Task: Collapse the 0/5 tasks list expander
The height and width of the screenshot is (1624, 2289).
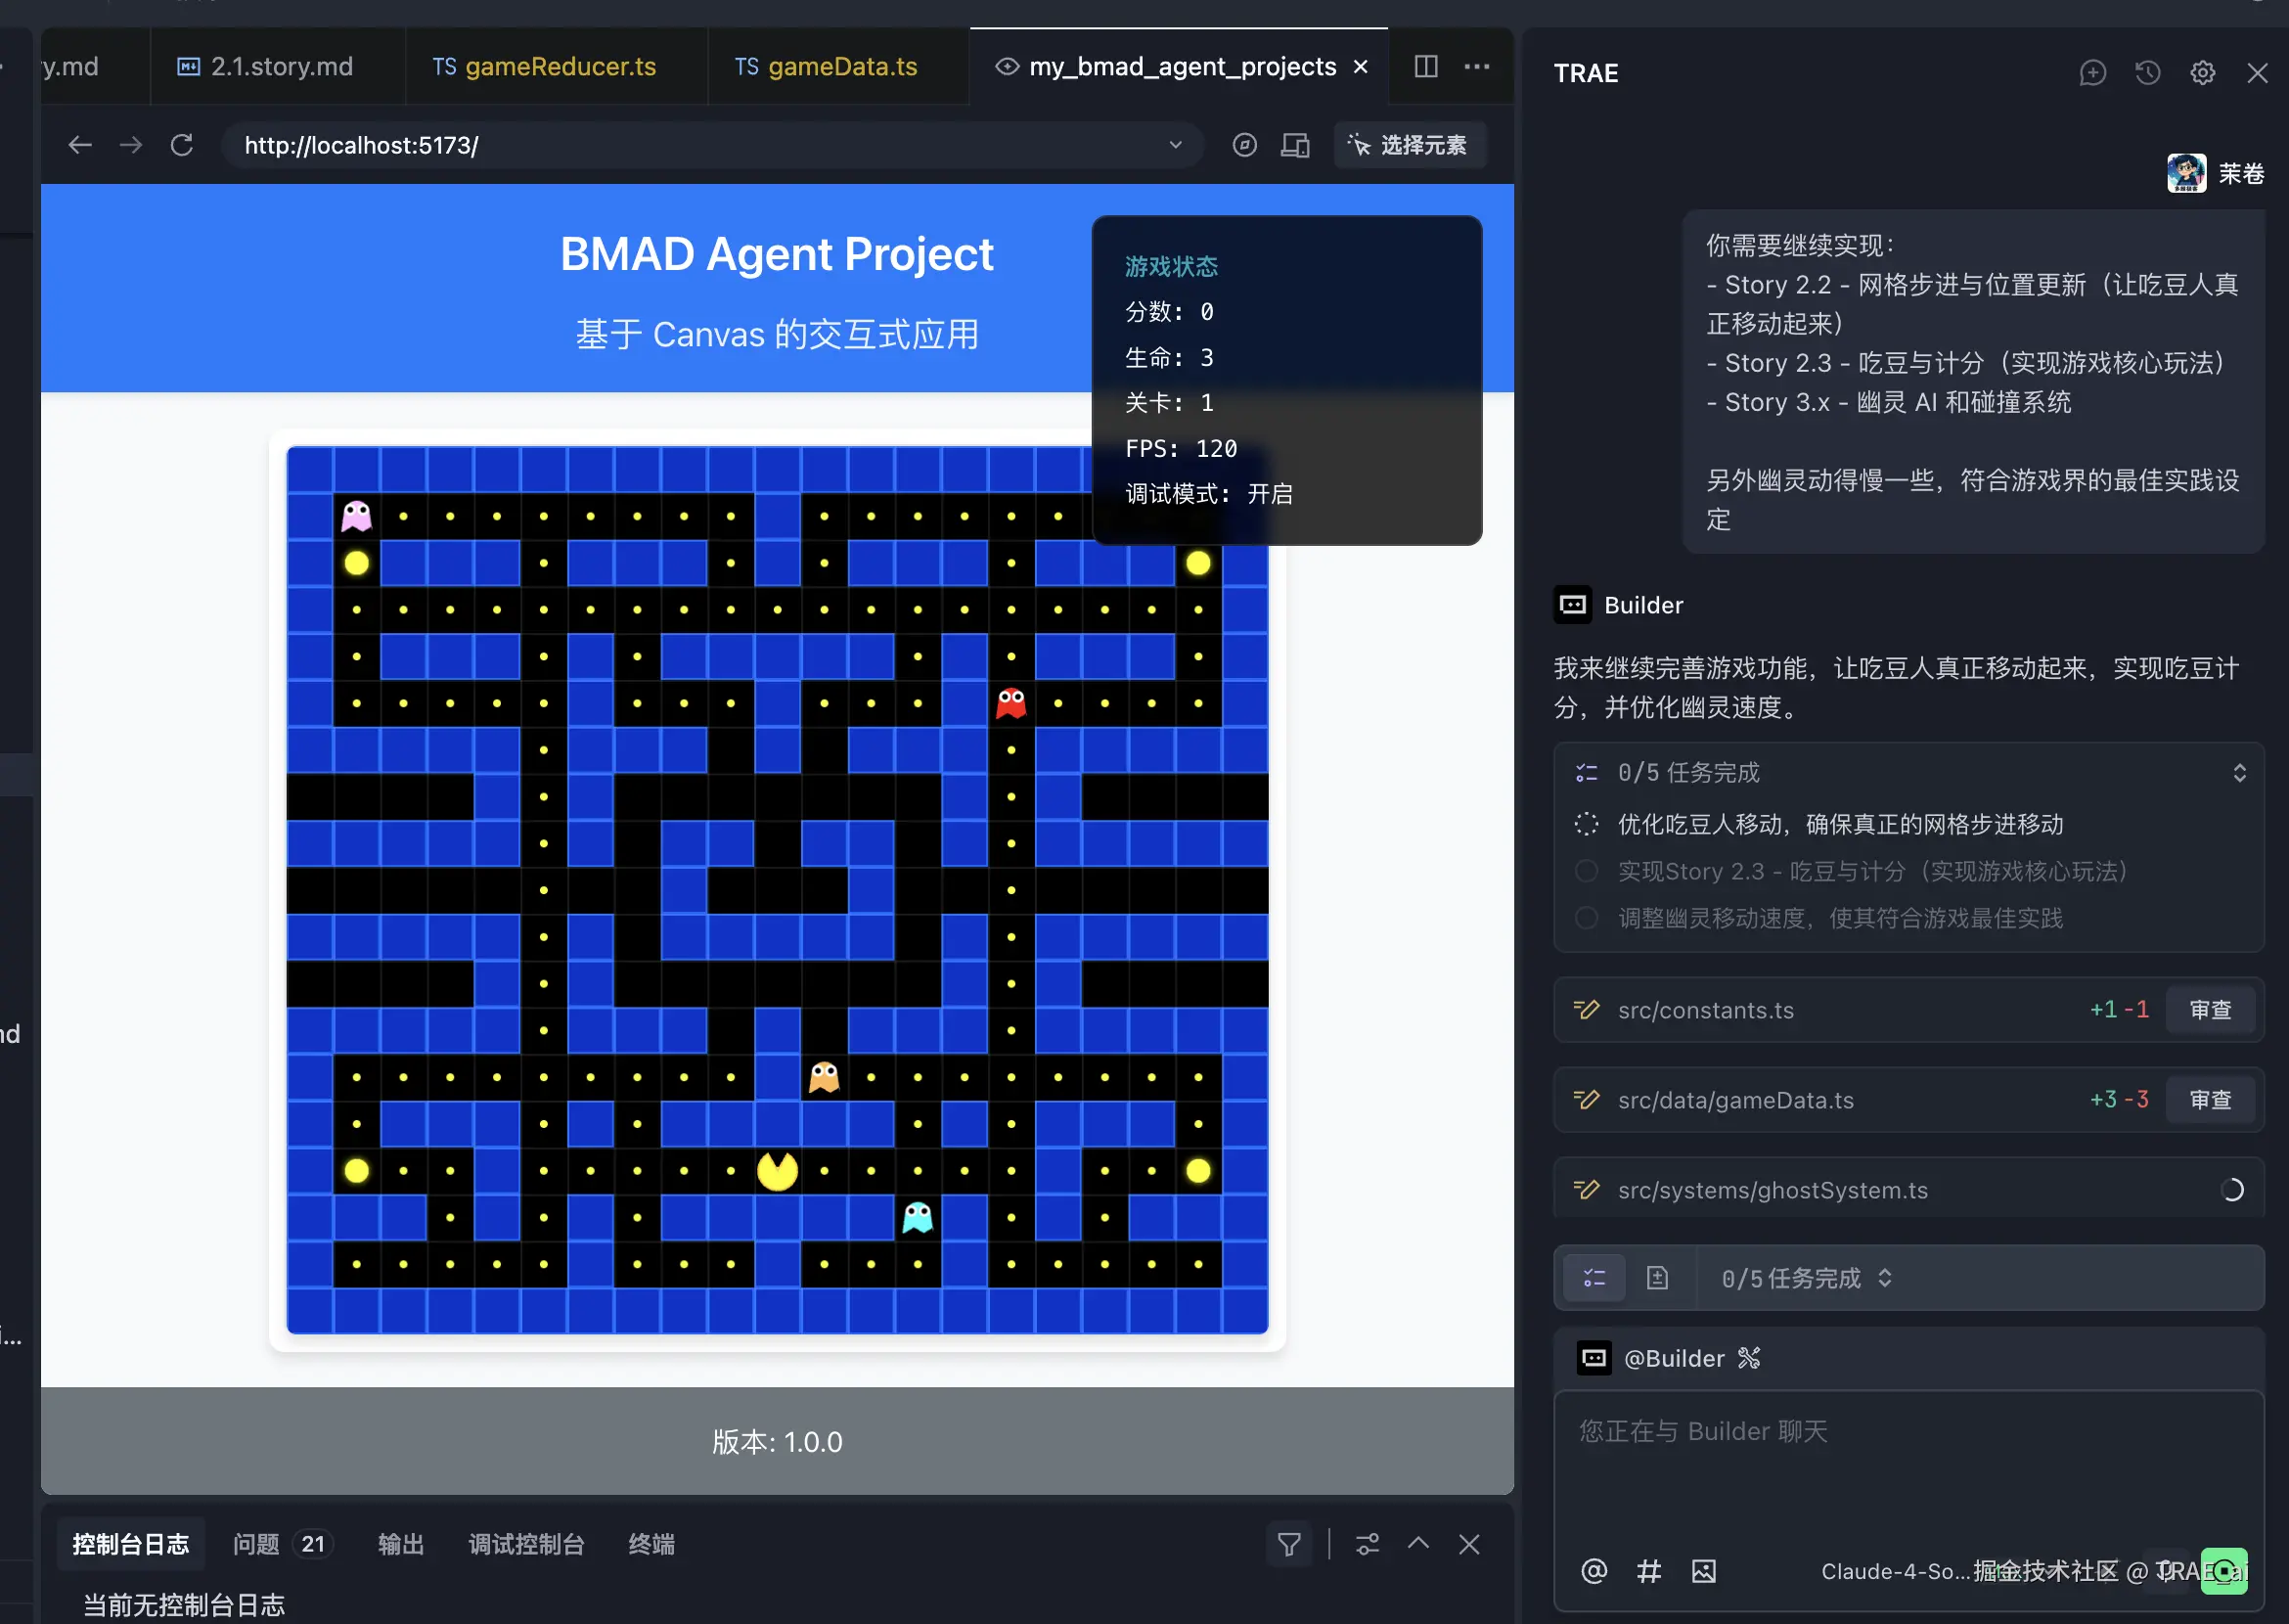Action: 2239,772
